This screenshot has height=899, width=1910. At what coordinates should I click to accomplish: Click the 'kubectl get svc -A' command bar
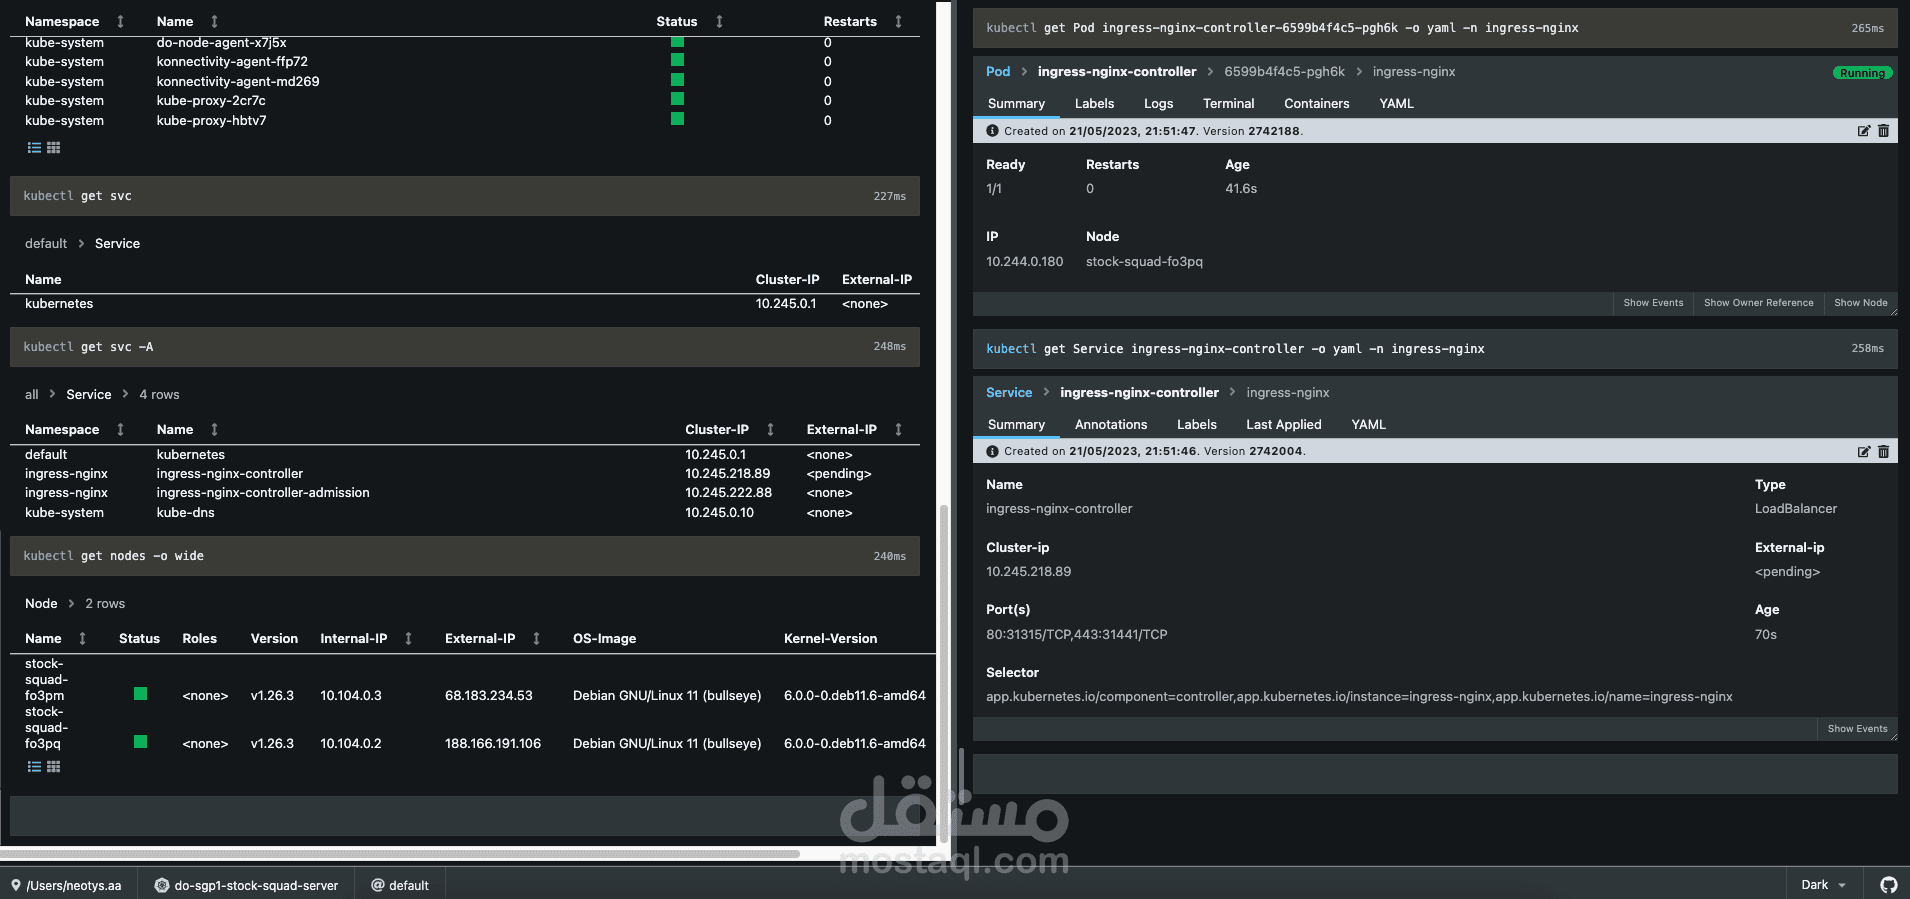tap(465, 347)
